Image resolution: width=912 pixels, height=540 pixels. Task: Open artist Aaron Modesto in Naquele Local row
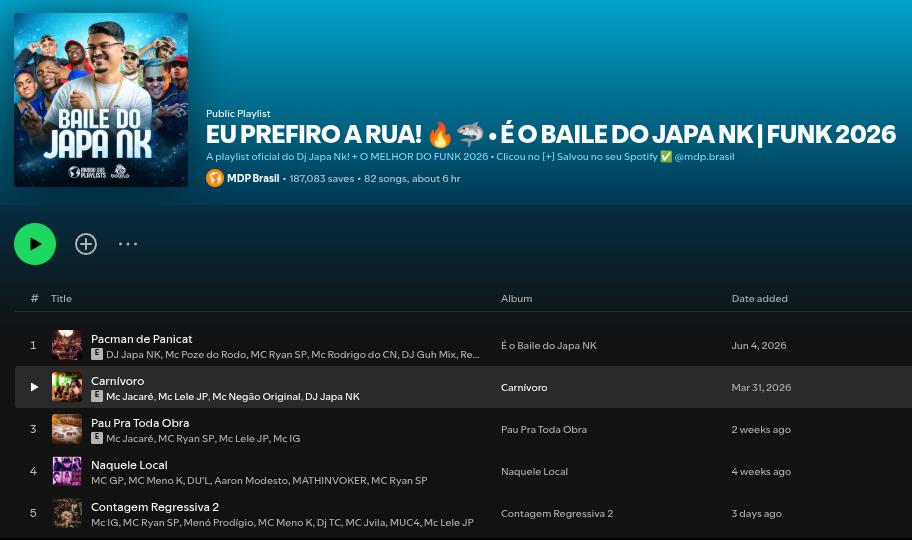(251, 480)
